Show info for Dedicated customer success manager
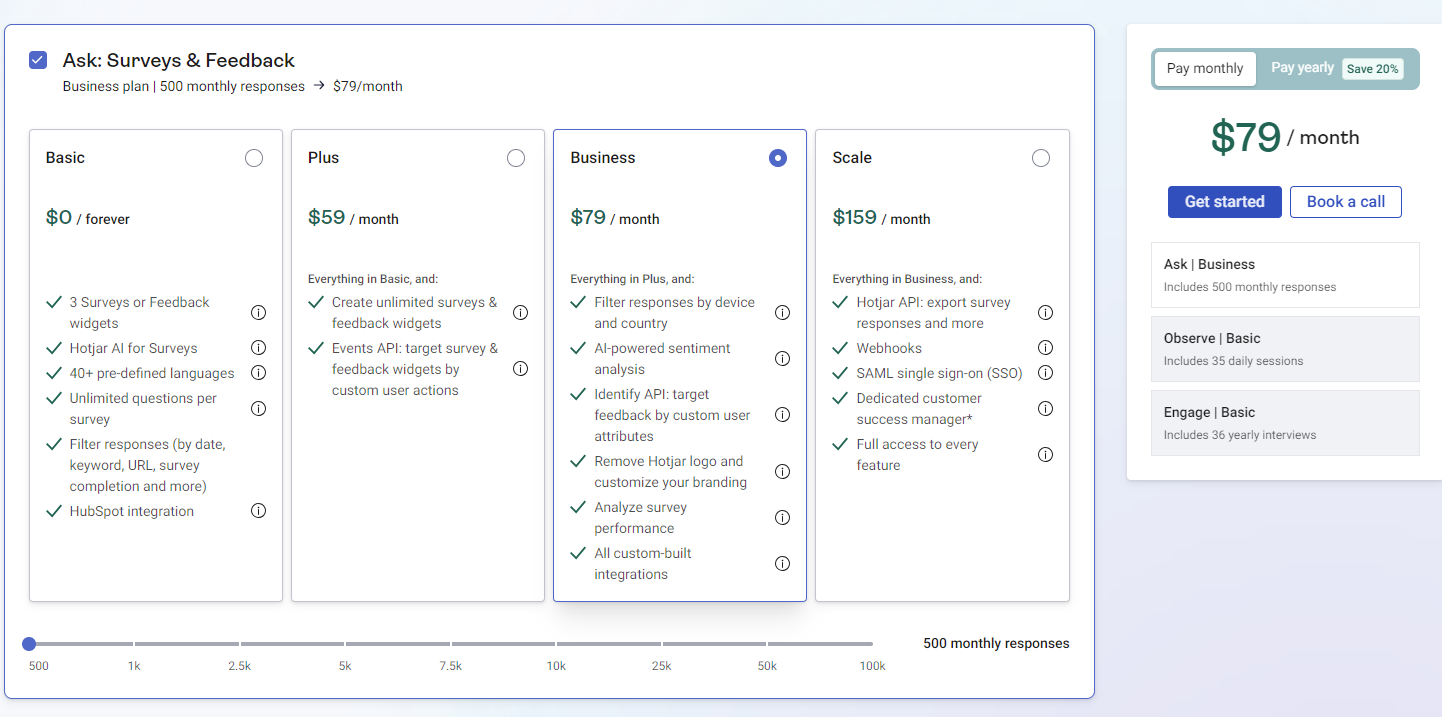The height and width of the screenshot is (717, 1442). point(1045,409)
